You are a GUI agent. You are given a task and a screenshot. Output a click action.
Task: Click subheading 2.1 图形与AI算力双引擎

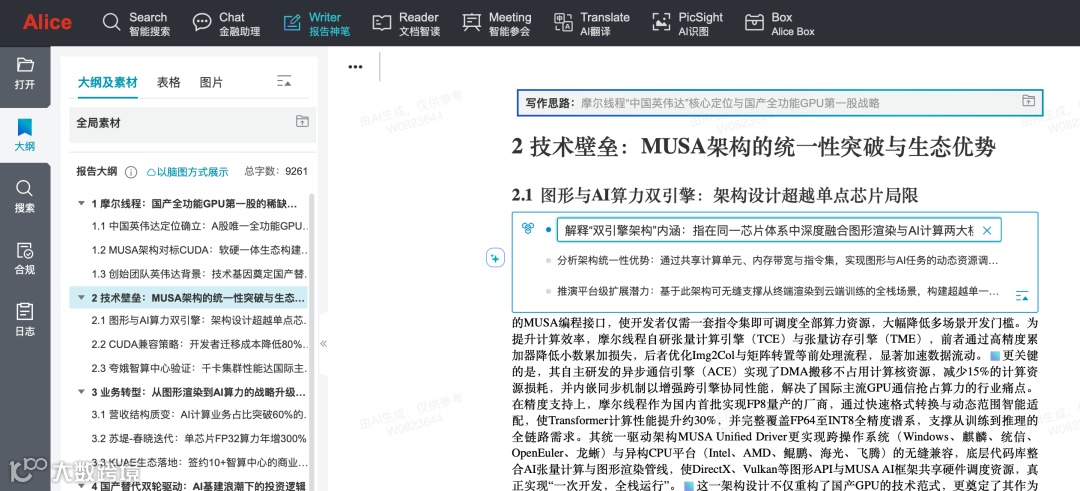(715, 196)
